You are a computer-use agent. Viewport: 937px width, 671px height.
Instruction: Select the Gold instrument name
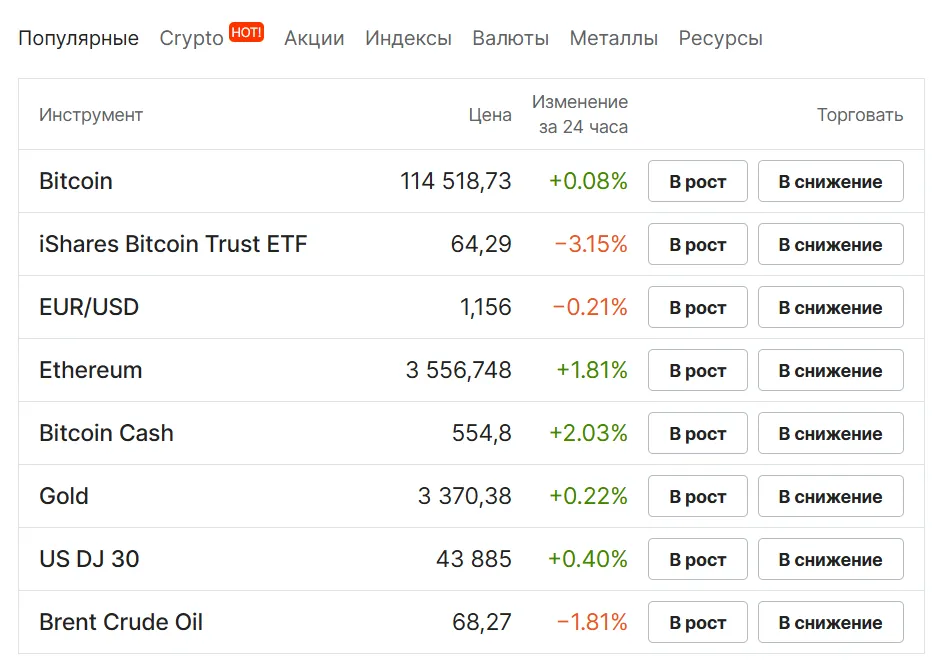(63, 496)
